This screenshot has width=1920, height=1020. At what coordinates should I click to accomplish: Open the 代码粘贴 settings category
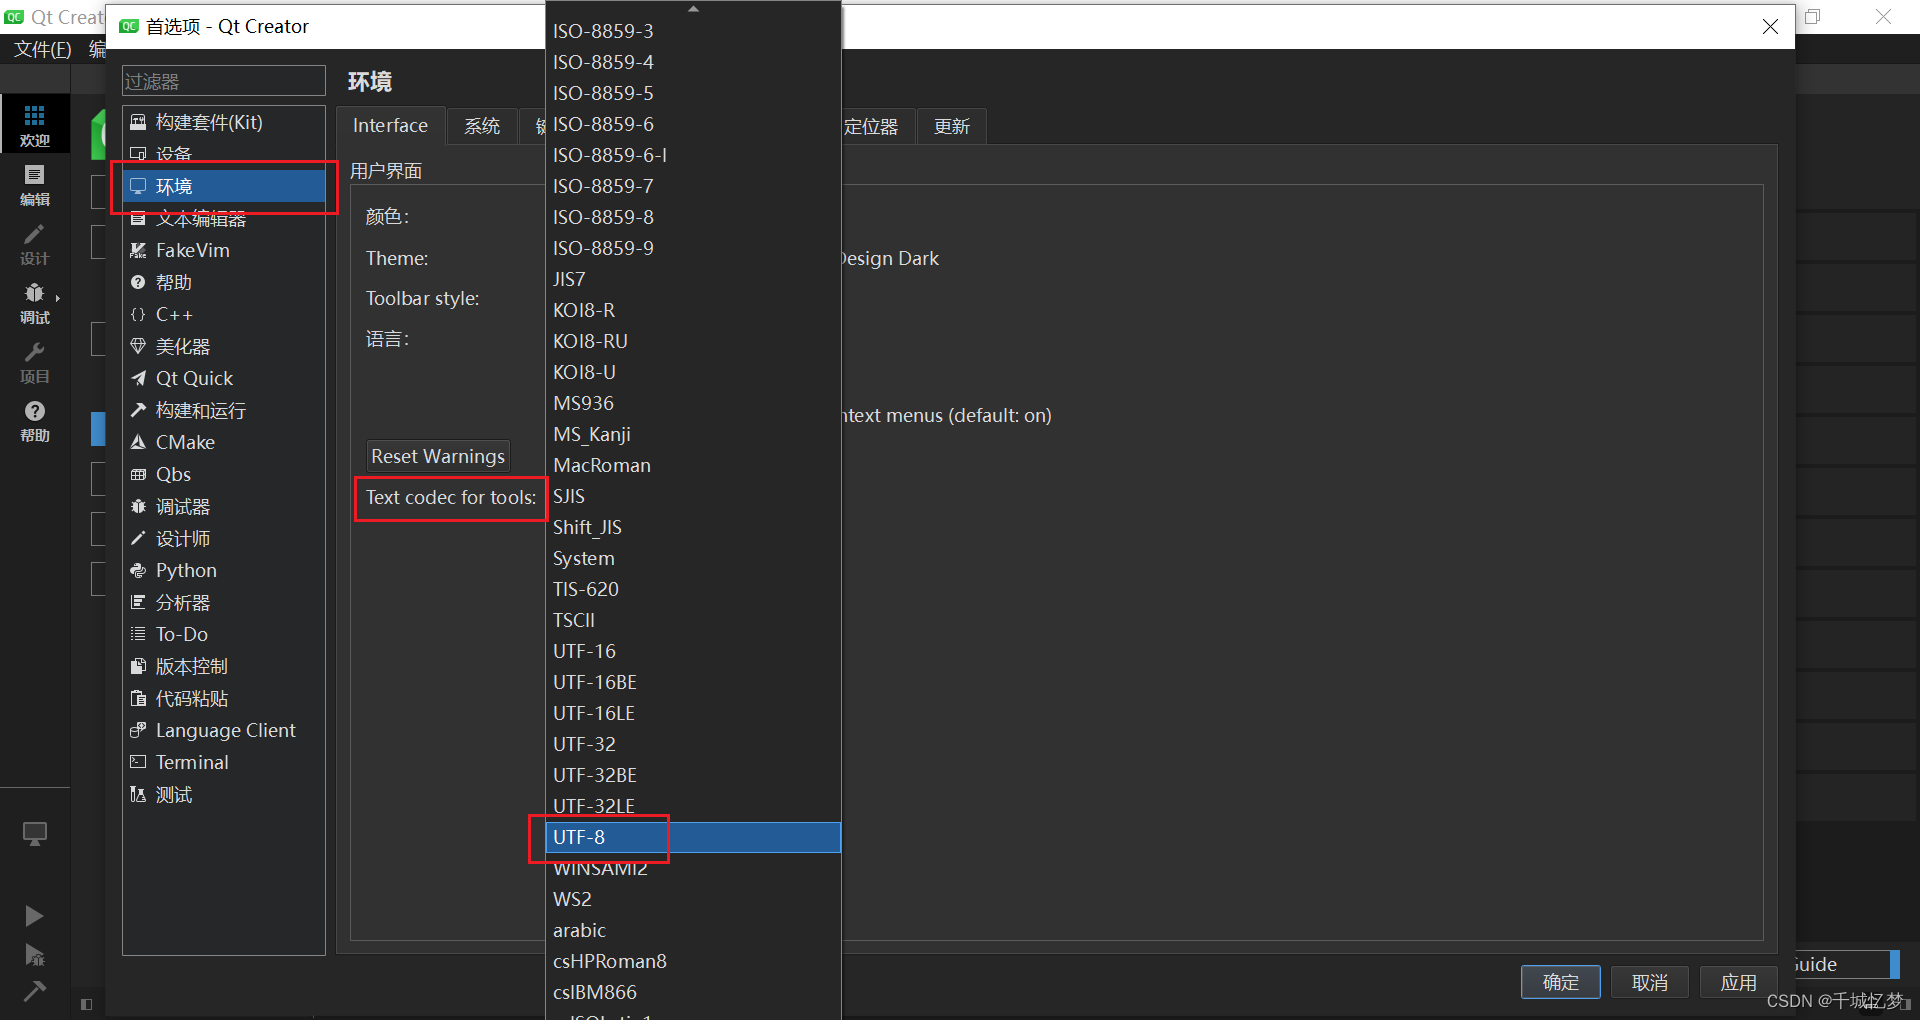[x=224, y=698]
